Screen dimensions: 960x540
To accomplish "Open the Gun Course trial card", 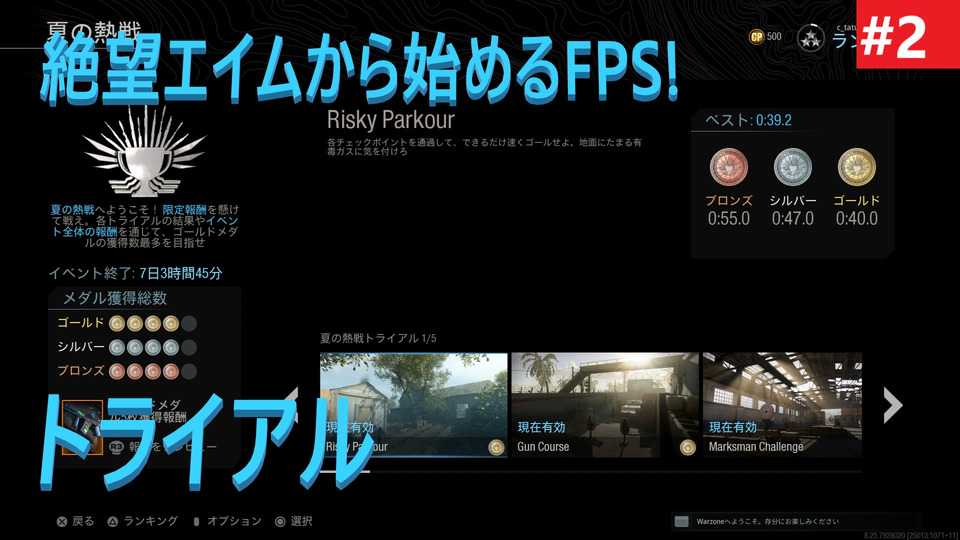I will 605,405.
